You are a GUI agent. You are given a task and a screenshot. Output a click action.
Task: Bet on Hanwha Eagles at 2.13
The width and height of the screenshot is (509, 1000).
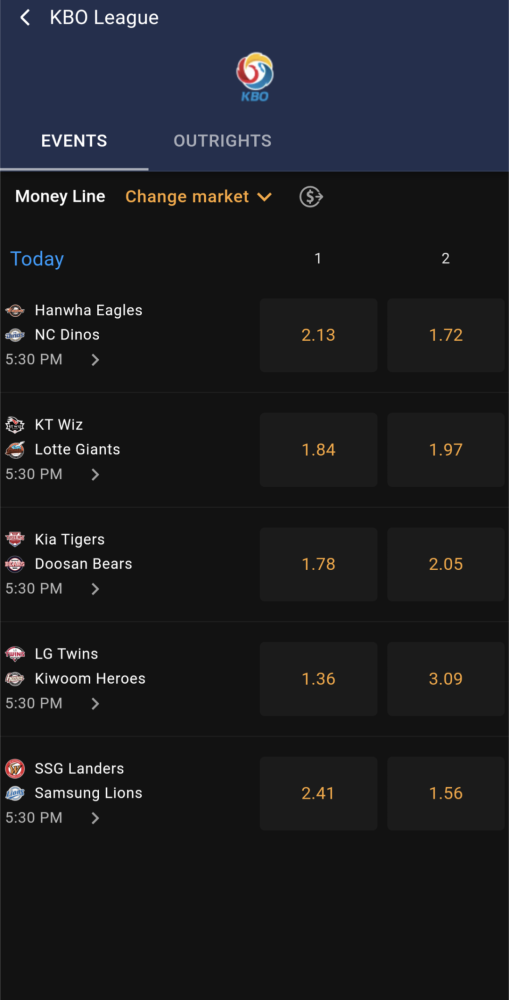coord(318,335)
